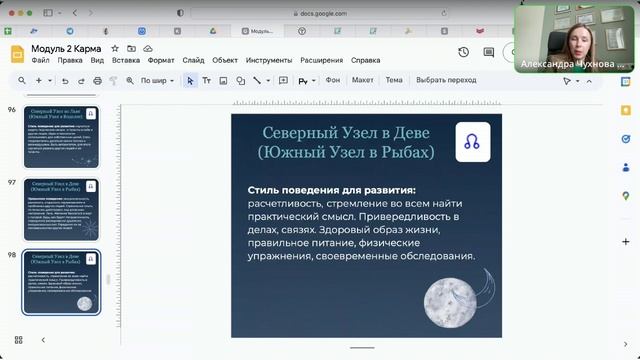Collapse the filmstrip panel arrow

click(x=43, y=340)
